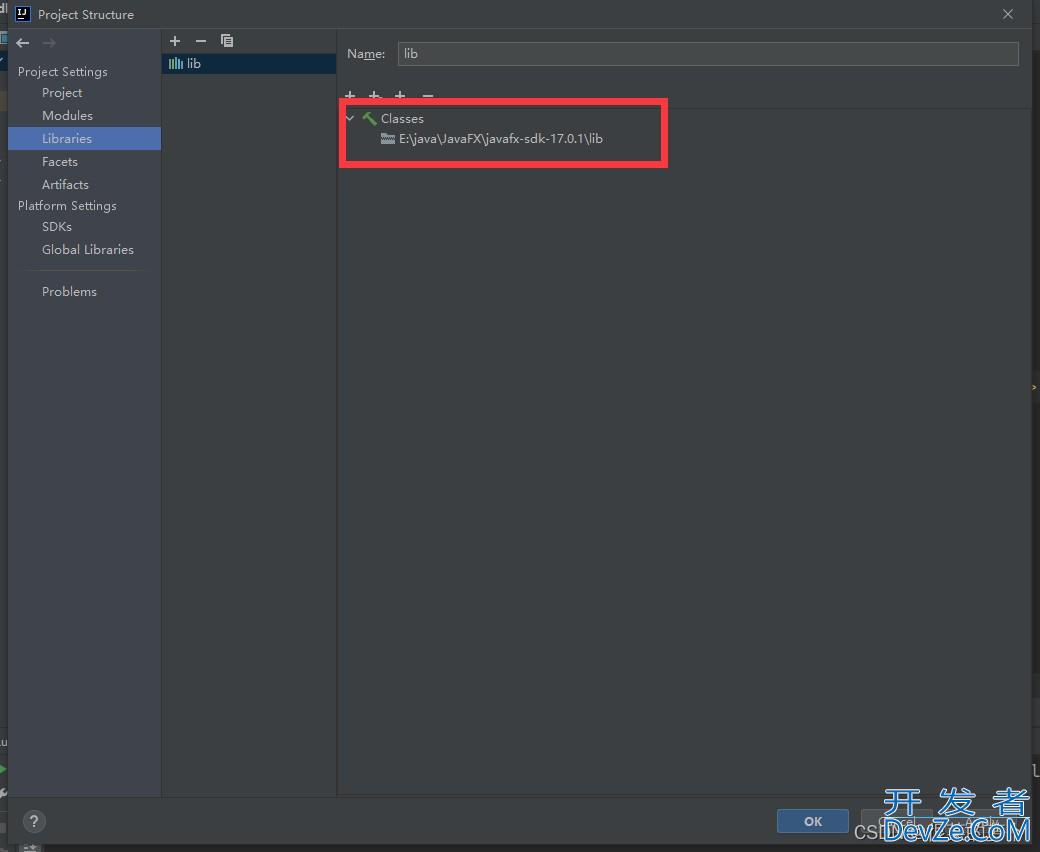
Task: Open the SDKs platform settings
Action: 57,227
